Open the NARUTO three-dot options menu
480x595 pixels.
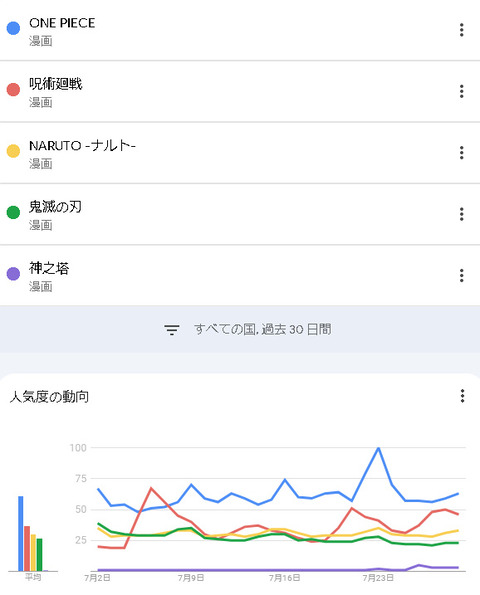[x=461, y=153]
